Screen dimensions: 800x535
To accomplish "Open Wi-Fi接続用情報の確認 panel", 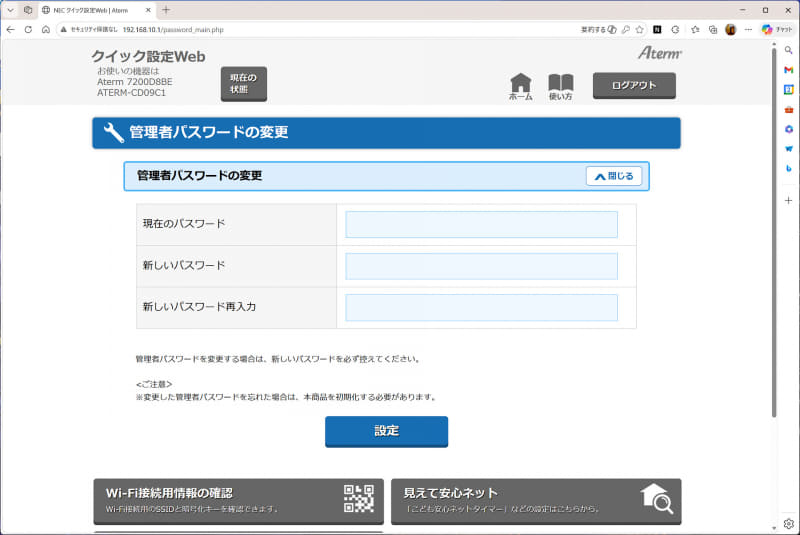I will [238, 501].
